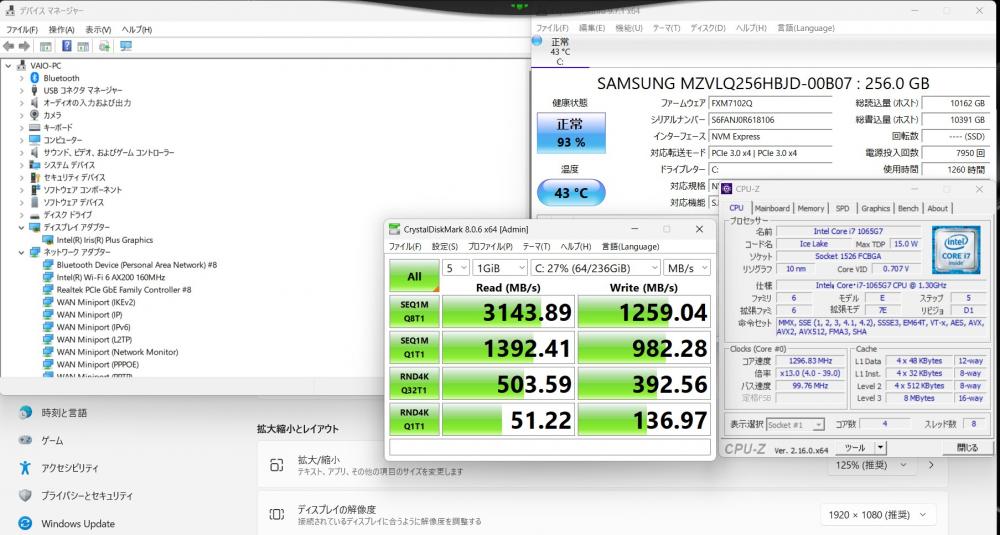
Task: Collapse the VAIO-PC root node
Action: pos(8,66)
